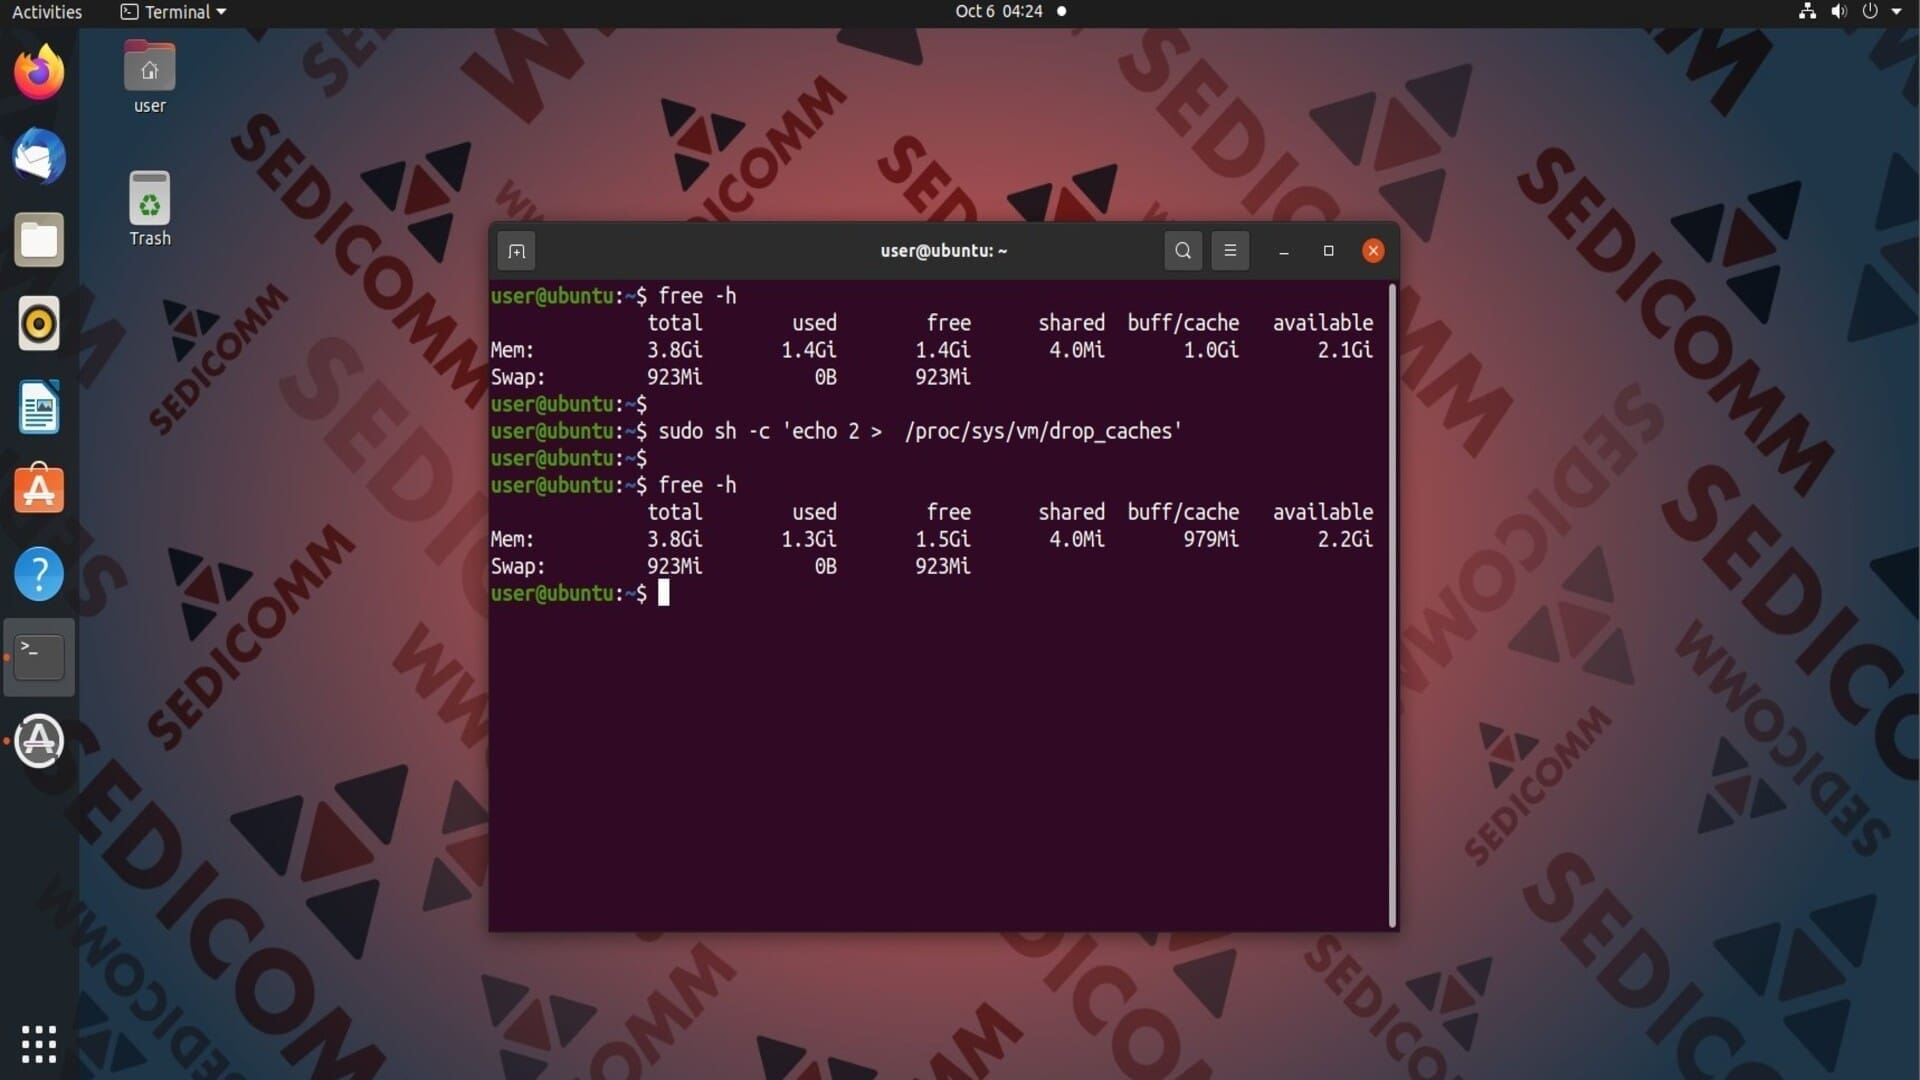Viewport: 1920px width, 1080px height.
Task: Click the volume icon in top bar
Action: click(1838, 12)
